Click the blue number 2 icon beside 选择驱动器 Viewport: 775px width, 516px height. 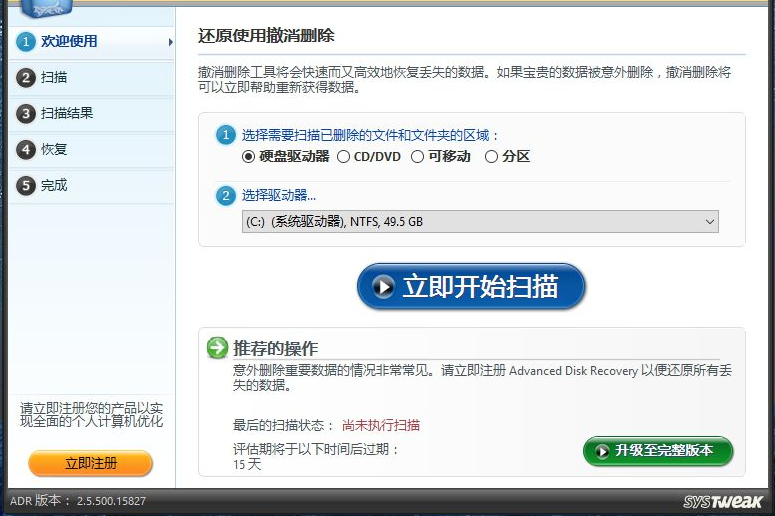(x=226, y=195)
